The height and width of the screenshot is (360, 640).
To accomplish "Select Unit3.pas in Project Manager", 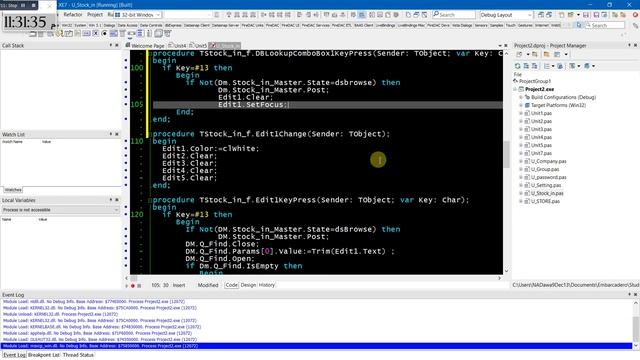I will [541, 129].
